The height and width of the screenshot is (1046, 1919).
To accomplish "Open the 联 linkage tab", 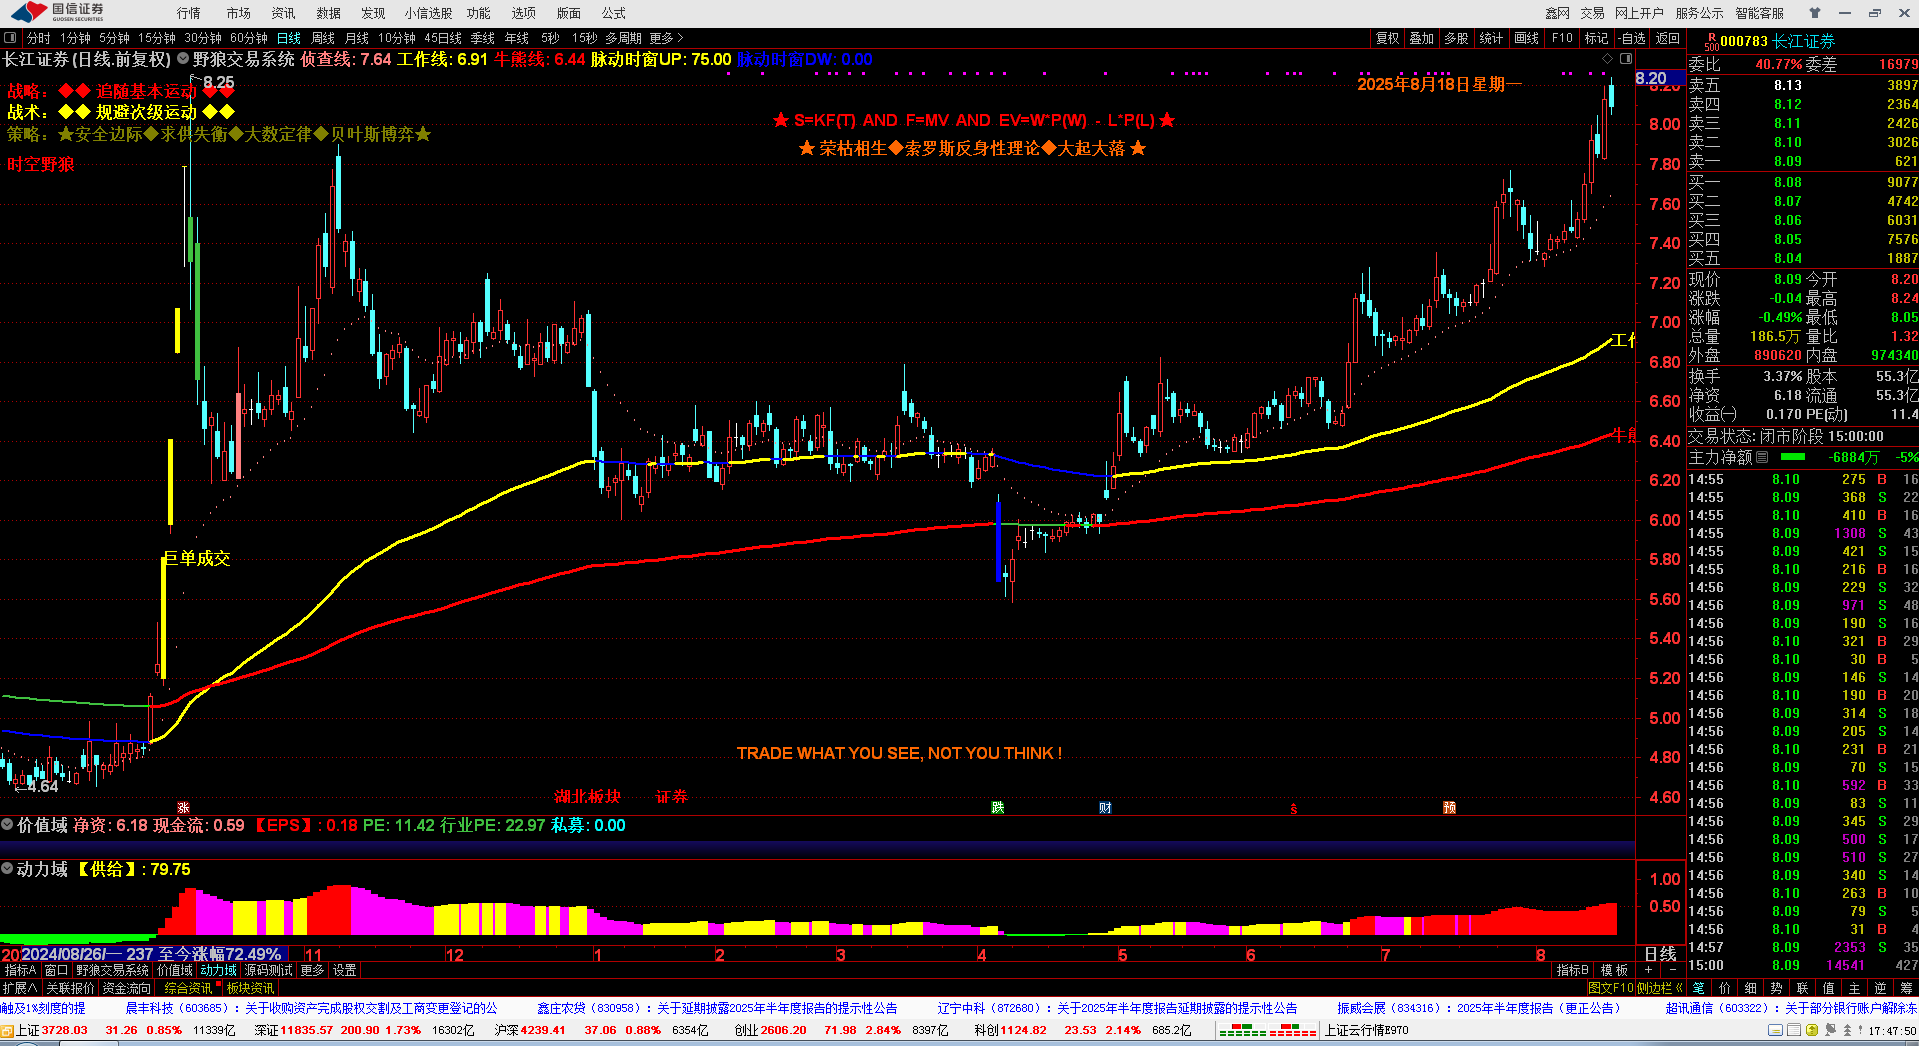I will [1802, 987].
